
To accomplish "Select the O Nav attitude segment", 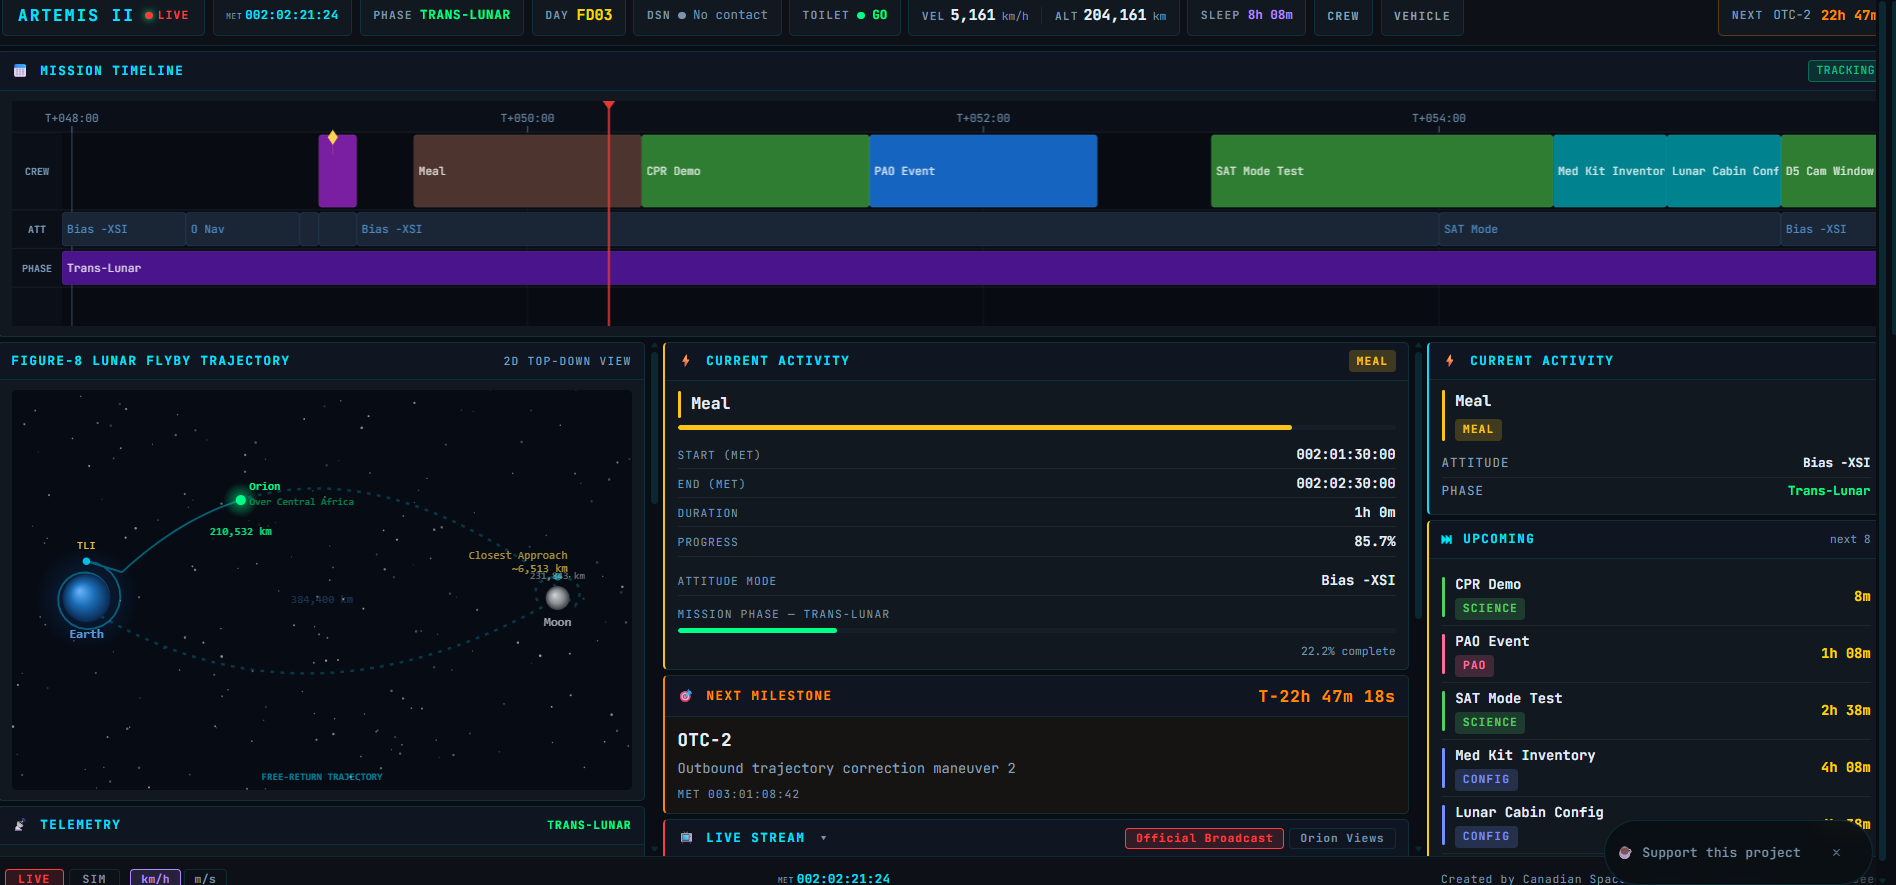I will coord(243,229).
